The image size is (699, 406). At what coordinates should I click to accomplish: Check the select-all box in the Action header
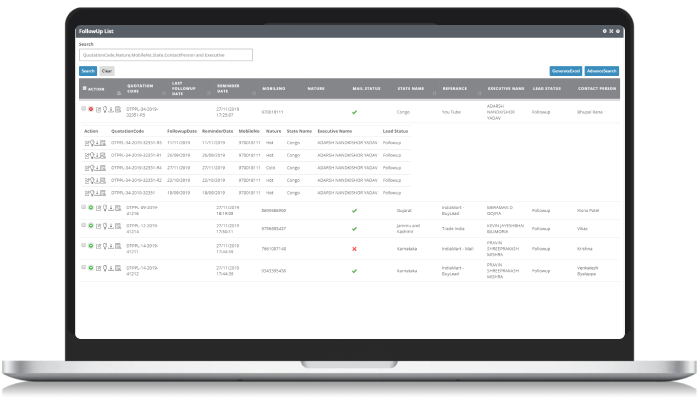83,88
